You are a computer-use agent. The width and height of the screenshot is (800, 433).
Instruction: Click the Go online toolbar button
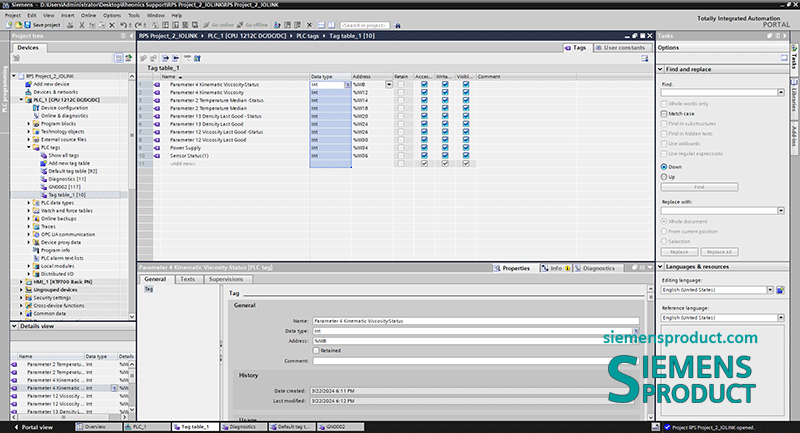[x=218, y=24]
